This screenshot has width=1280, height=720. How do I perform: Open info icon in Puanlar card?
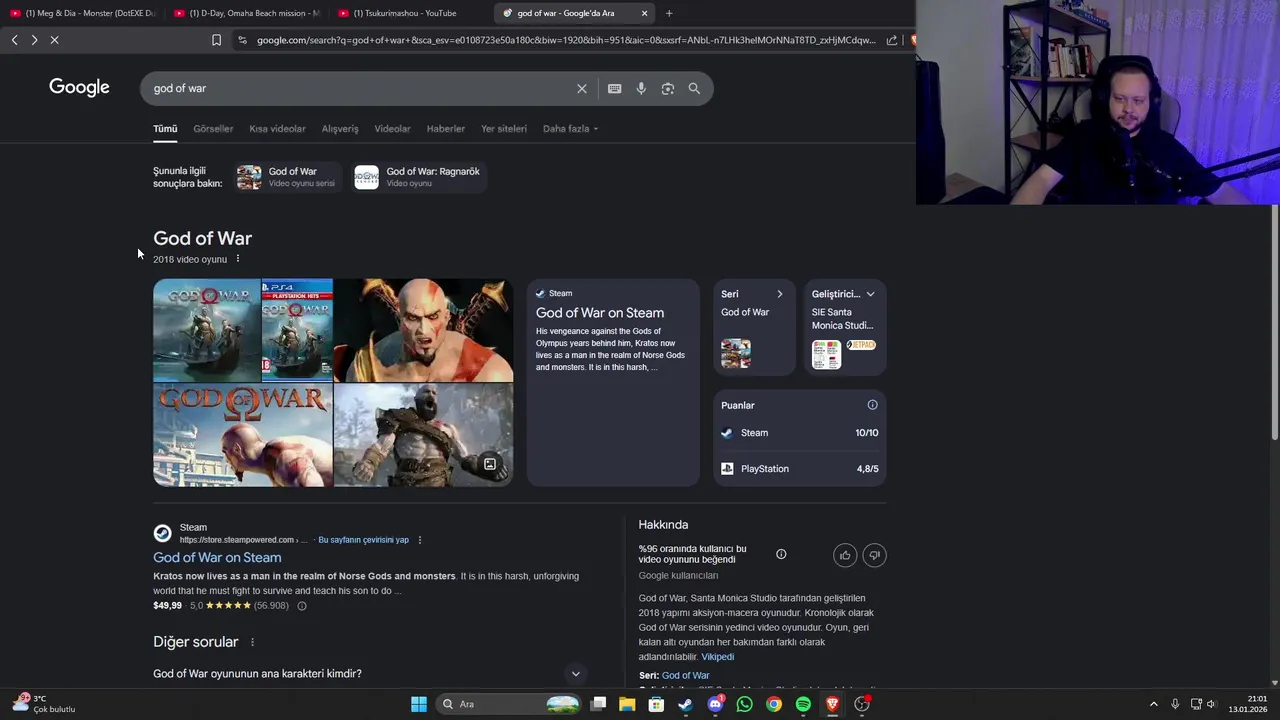click(872, 405)
